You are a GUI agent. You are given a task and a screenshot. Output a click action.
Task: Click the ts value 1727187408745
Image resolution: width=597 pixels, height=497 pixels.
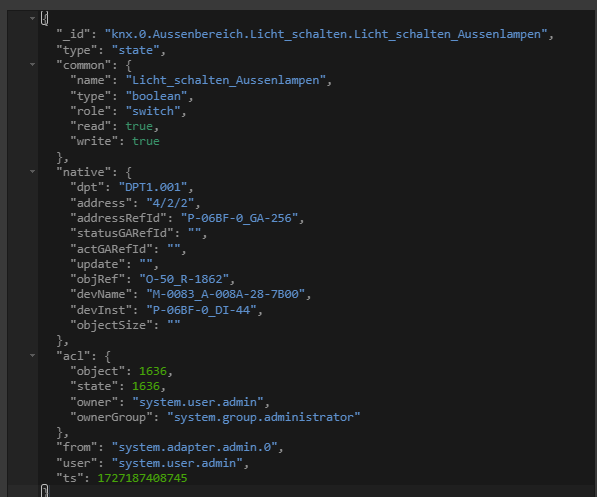click(x=143, y=478)
